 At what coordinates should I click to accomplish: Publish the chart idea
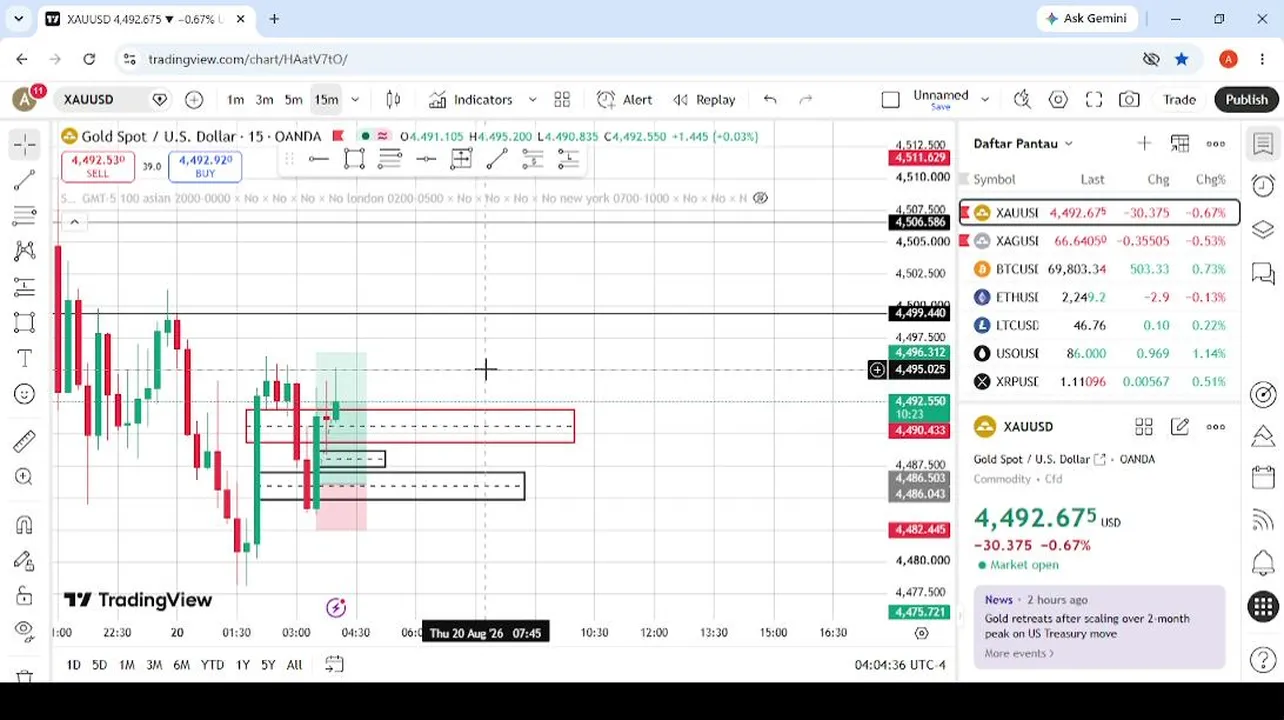[x=1246, y=99]
